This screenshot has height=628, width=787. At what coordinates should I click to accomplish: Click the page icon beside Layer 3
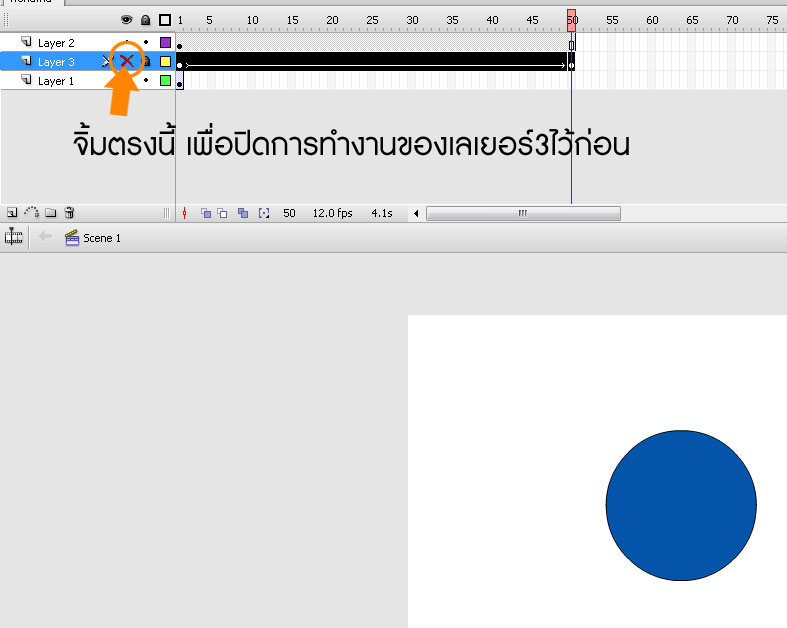[27, 61]
